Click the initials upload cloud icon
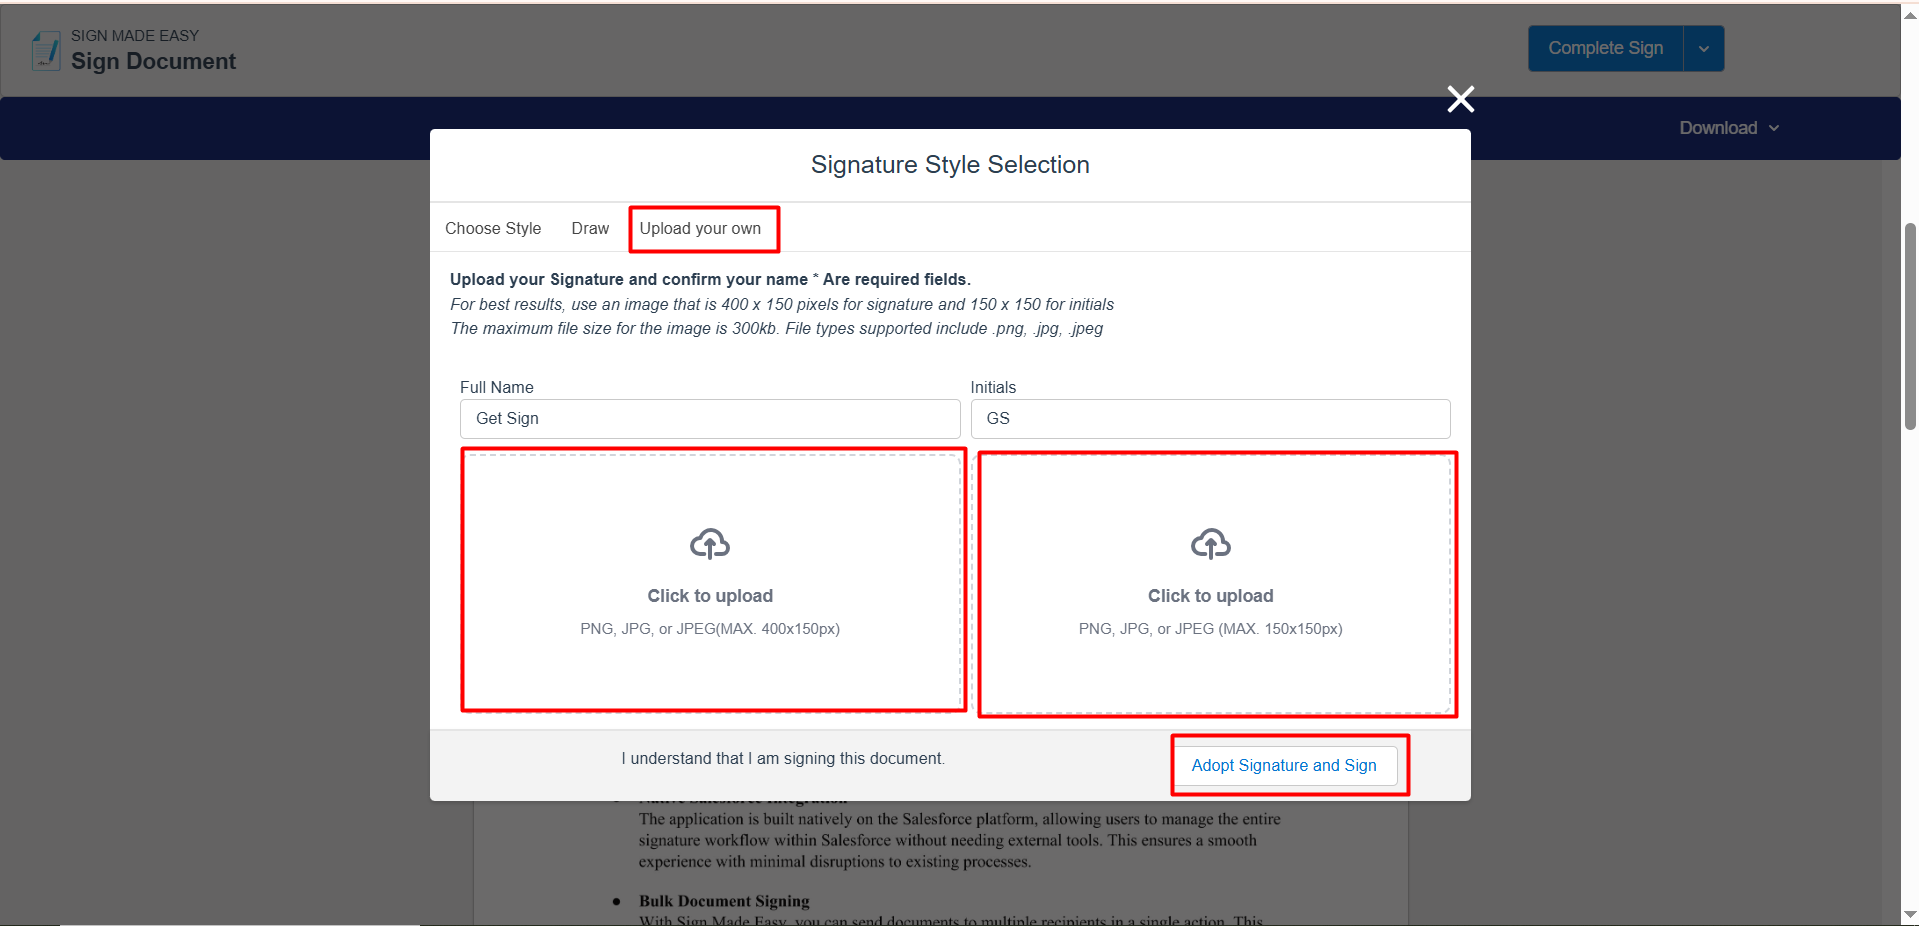Screen dimensions: 1919x926 (x=1210, y=544)
